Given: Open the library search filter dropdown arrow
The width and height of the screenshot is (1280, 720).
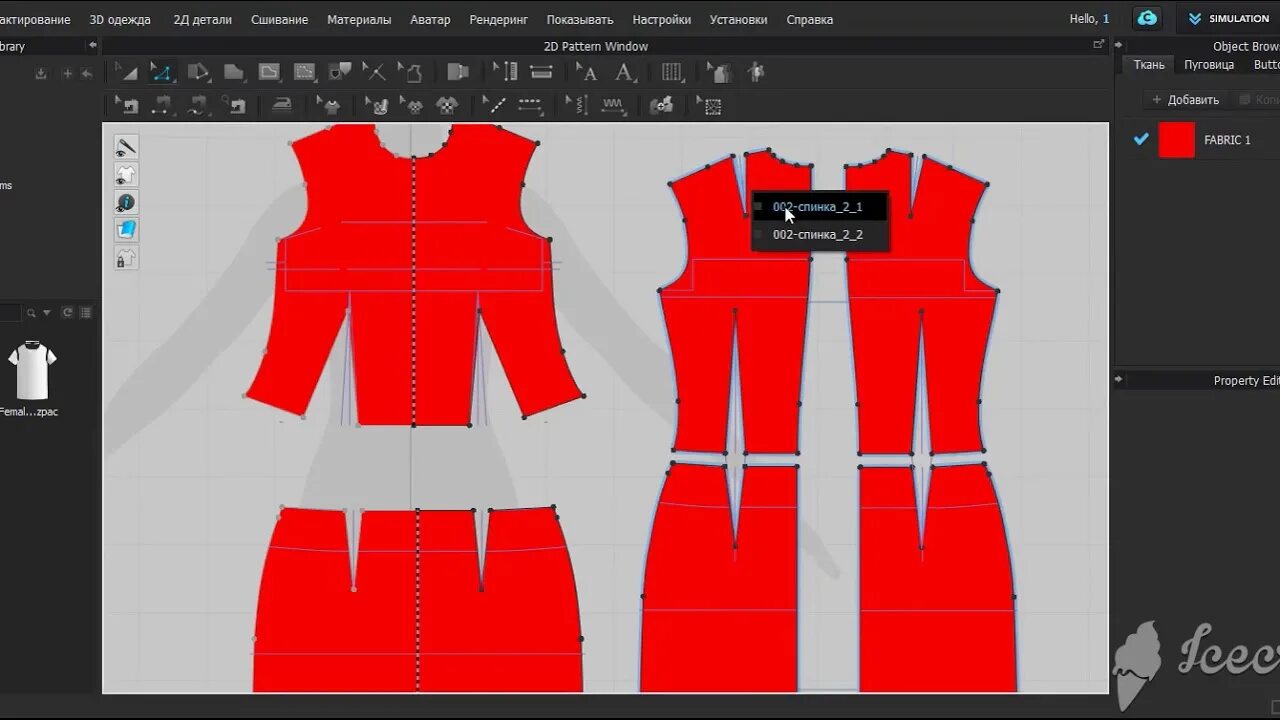Looking at the screenshot, I should click(47, 313).
